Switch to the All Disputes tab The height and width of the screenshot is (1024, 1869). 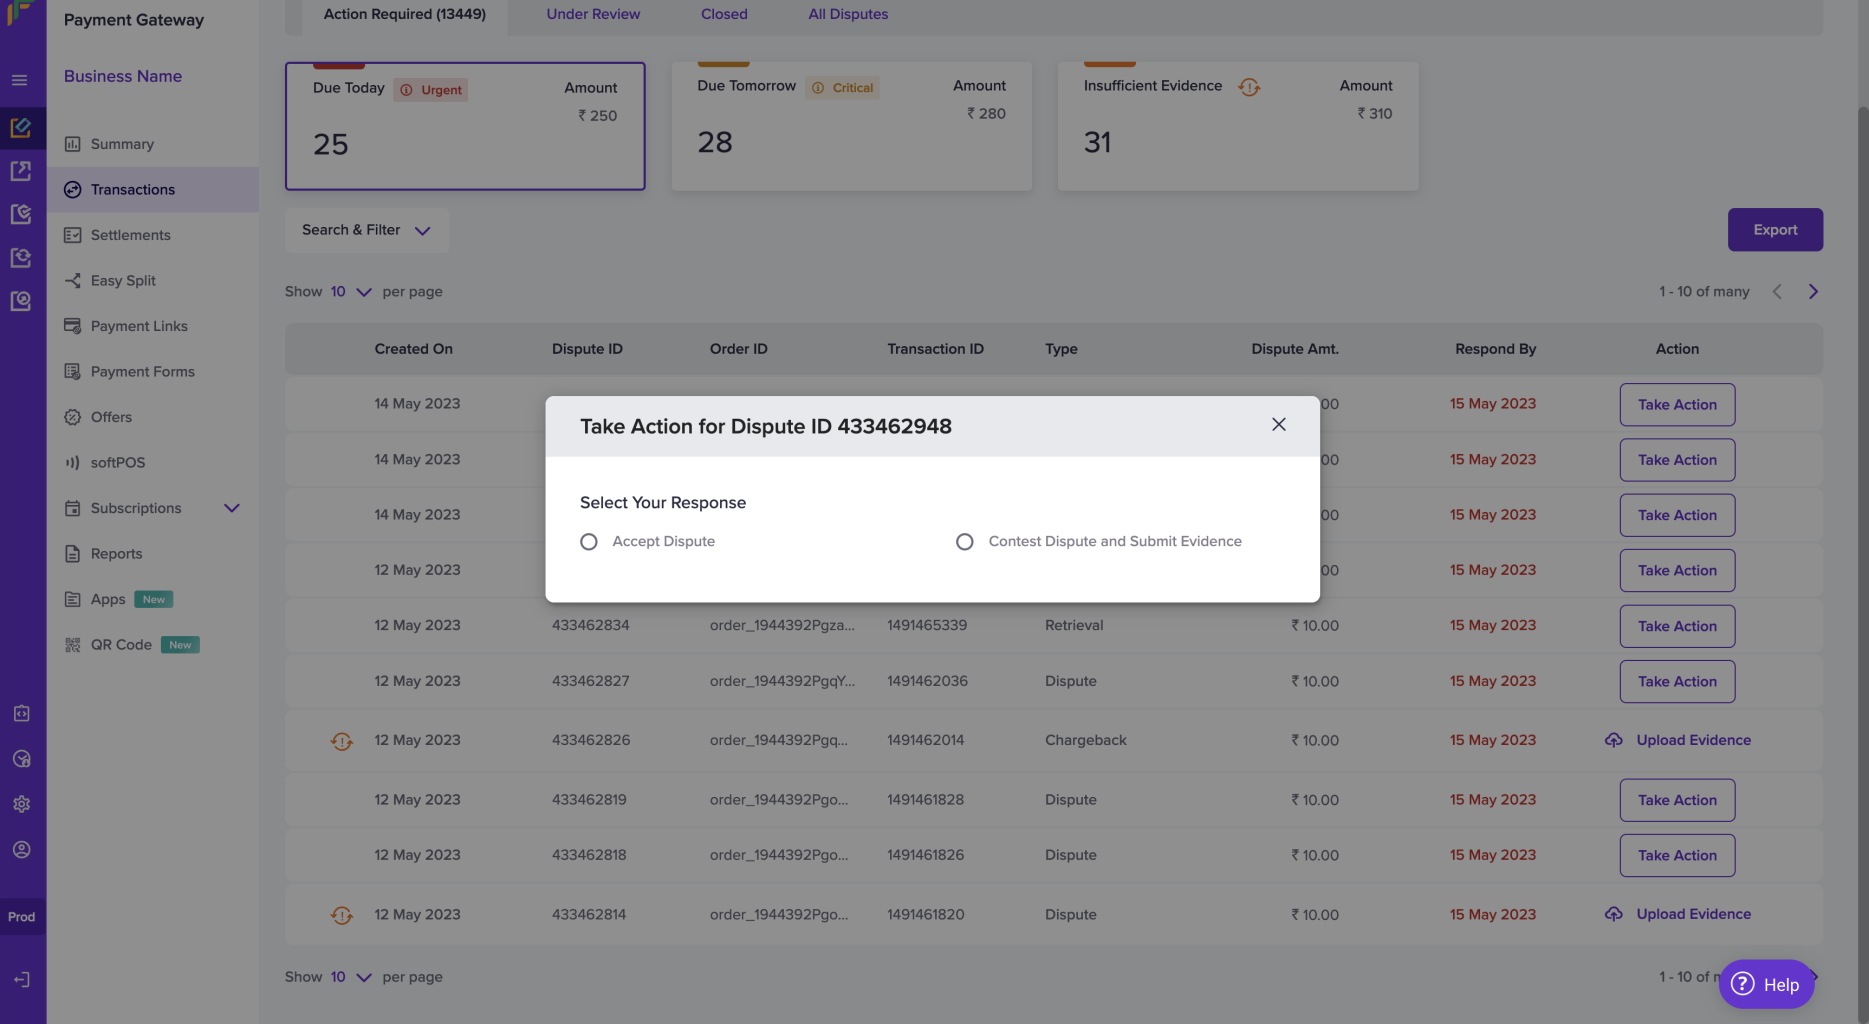(x=848, y=14)
